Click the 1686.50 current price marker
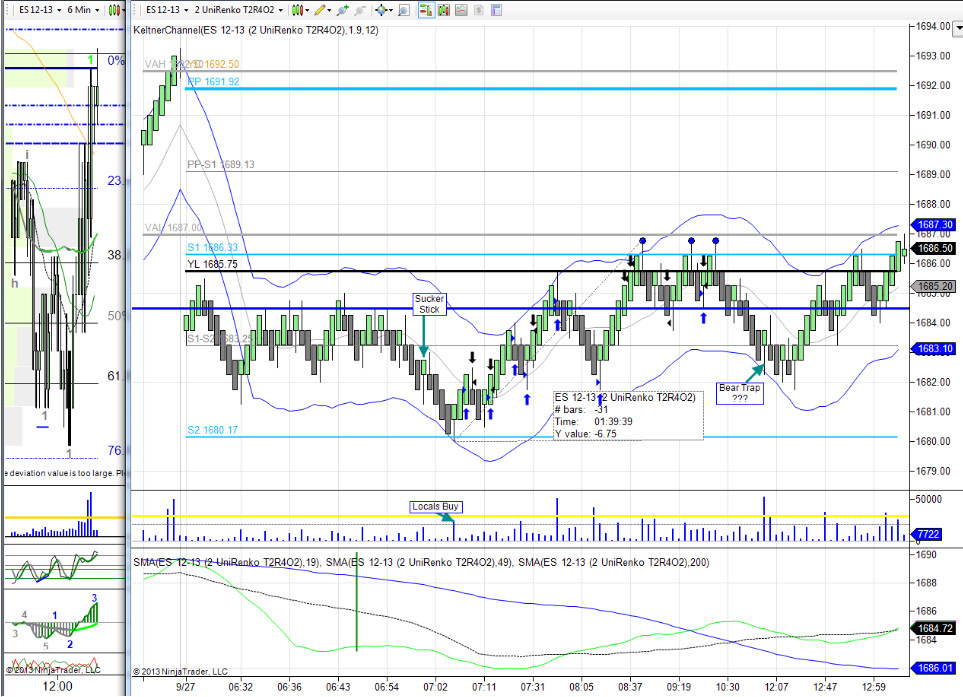The width and height of the screenshot is (963, 697). [x=934, y=248]
